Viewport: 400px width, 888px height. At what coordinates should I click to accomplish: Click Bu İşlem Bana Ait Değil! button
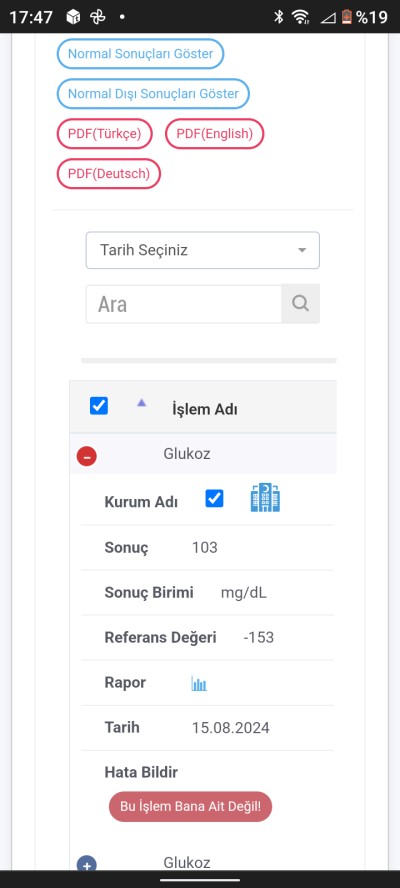click(x=190, y=806)
